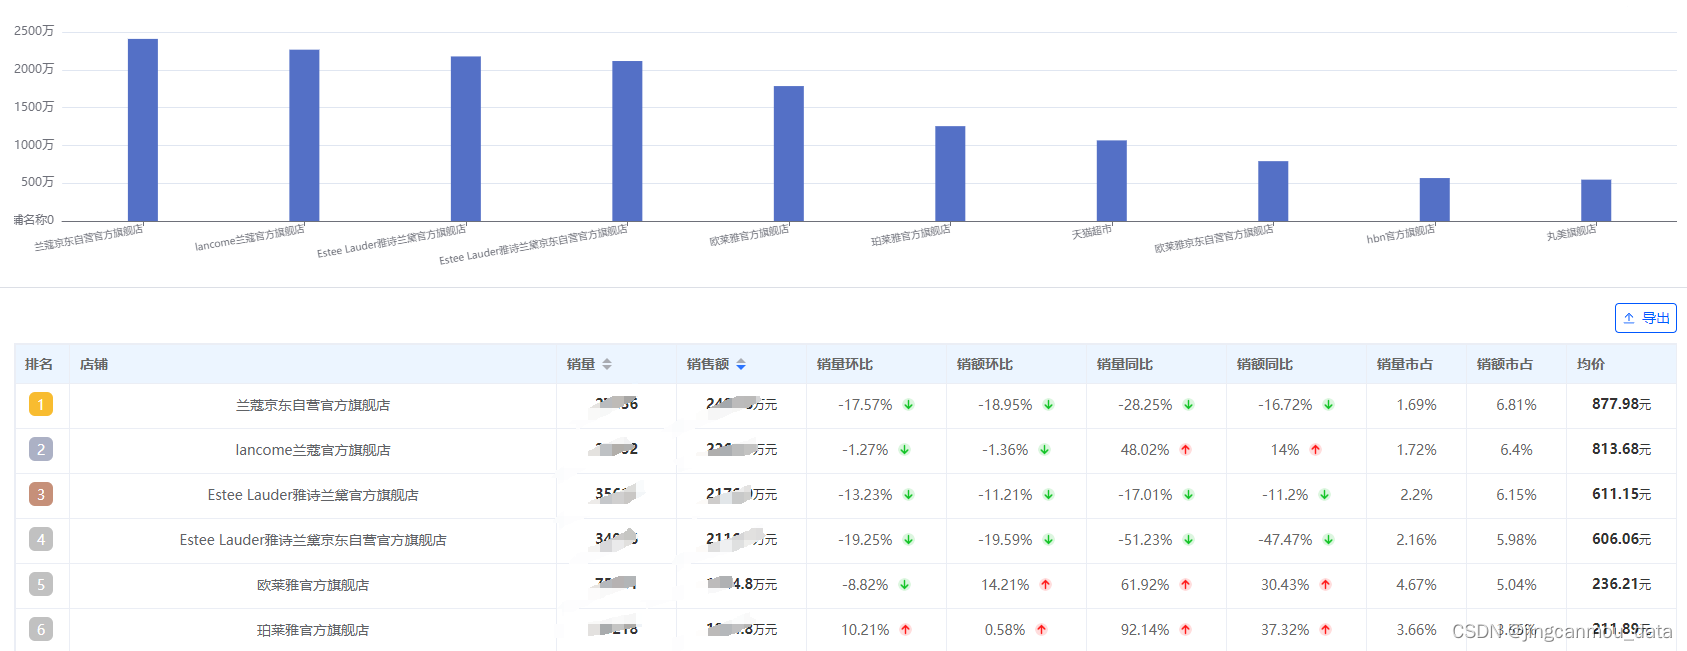Screen dimensions: 1687x651
Task: Click the 606.06元 average price cell
Action: click(x=1621, y=539)
